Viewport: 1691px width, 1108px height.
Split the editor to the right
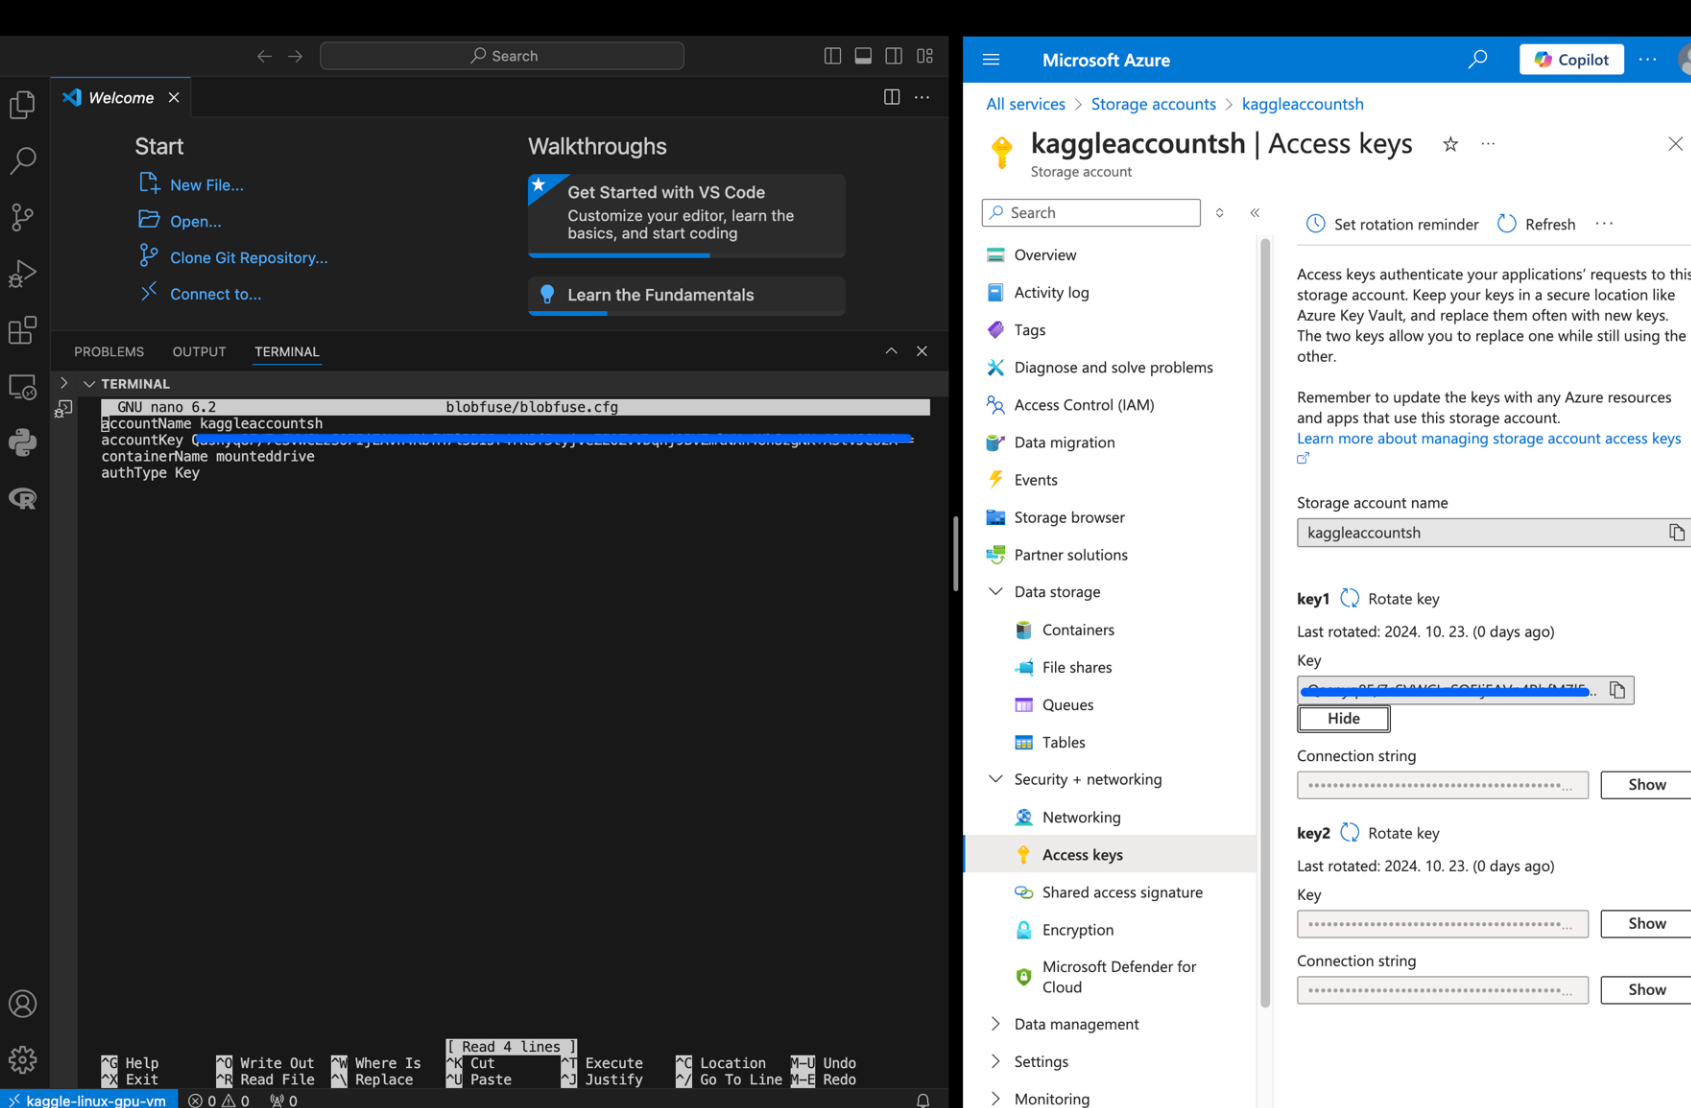(x=892, y=97)
